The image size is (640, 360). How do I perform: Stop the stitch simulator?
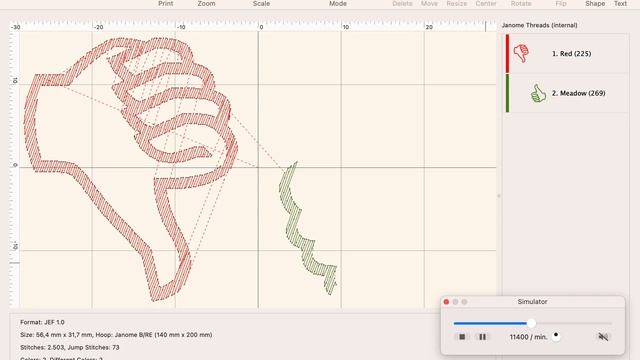(462, 337)
